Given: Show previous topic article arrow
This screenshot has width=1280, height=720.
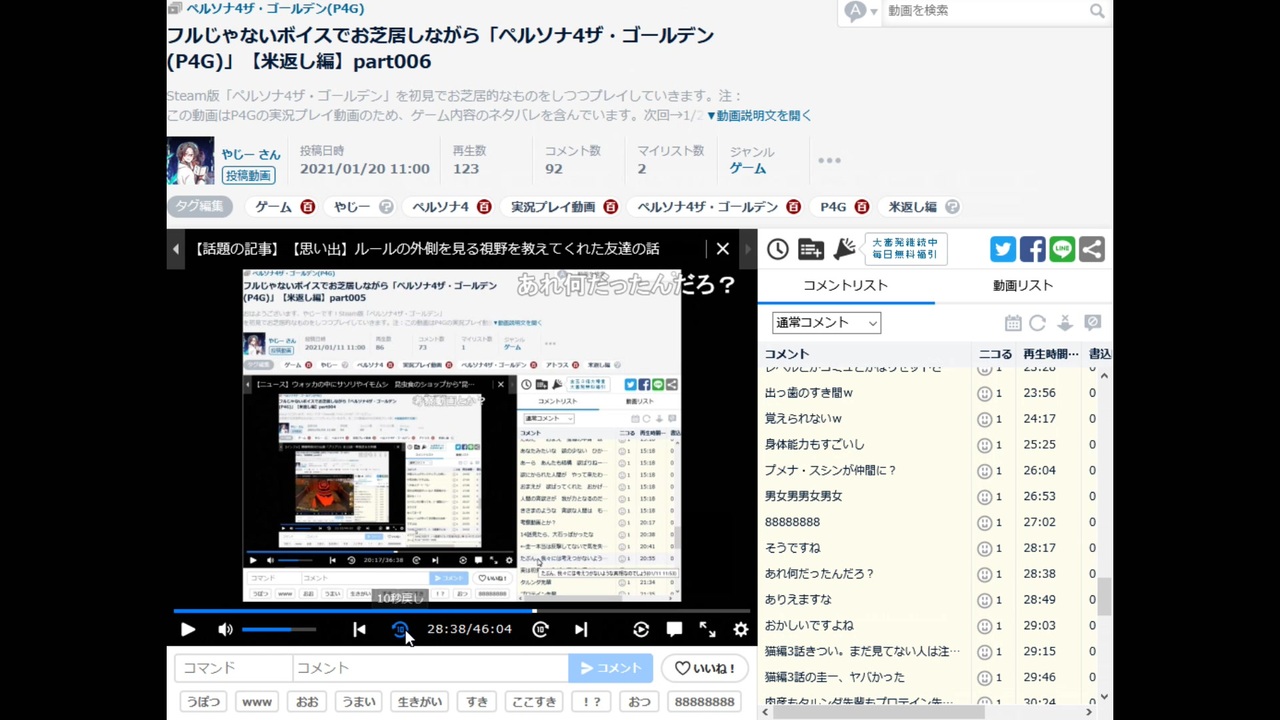Looking at the screenshot, I should [176, 249].
